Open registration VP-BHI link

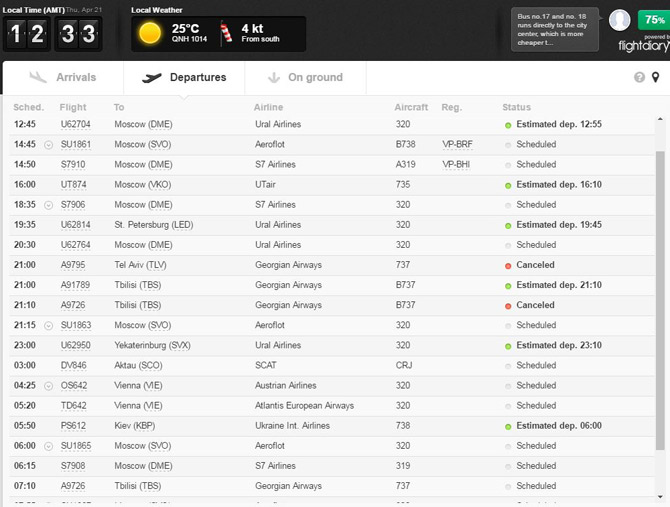(456, 164)
